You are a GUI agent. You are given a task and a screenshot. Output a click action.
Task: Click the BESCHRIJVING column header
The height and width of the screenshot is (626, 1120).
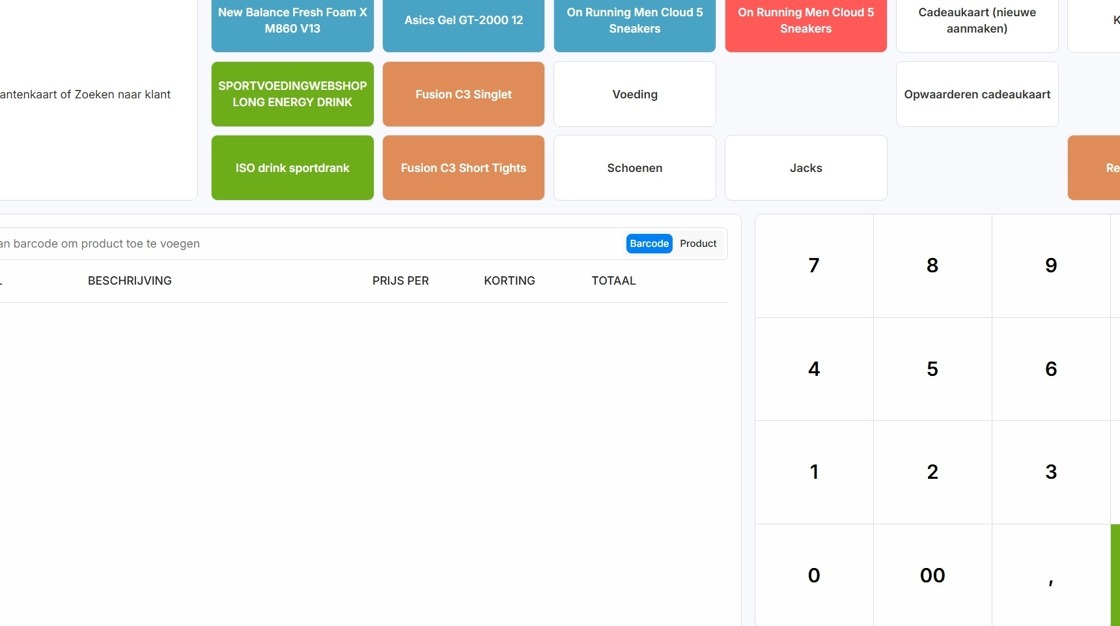click(129, 281)
